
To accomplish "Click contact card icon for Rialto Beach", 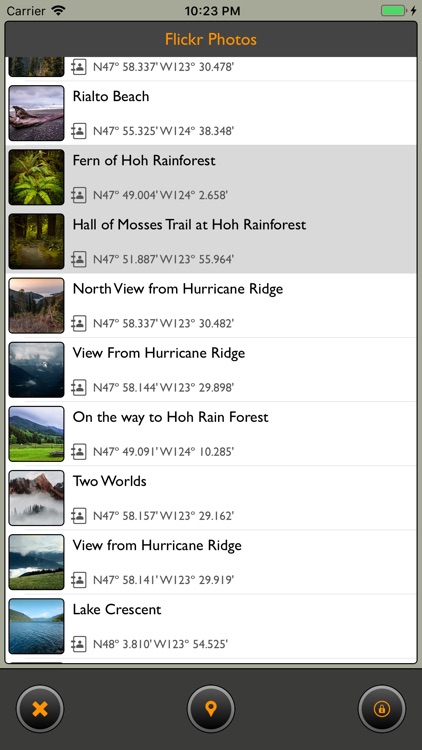I will coord(78,131).
